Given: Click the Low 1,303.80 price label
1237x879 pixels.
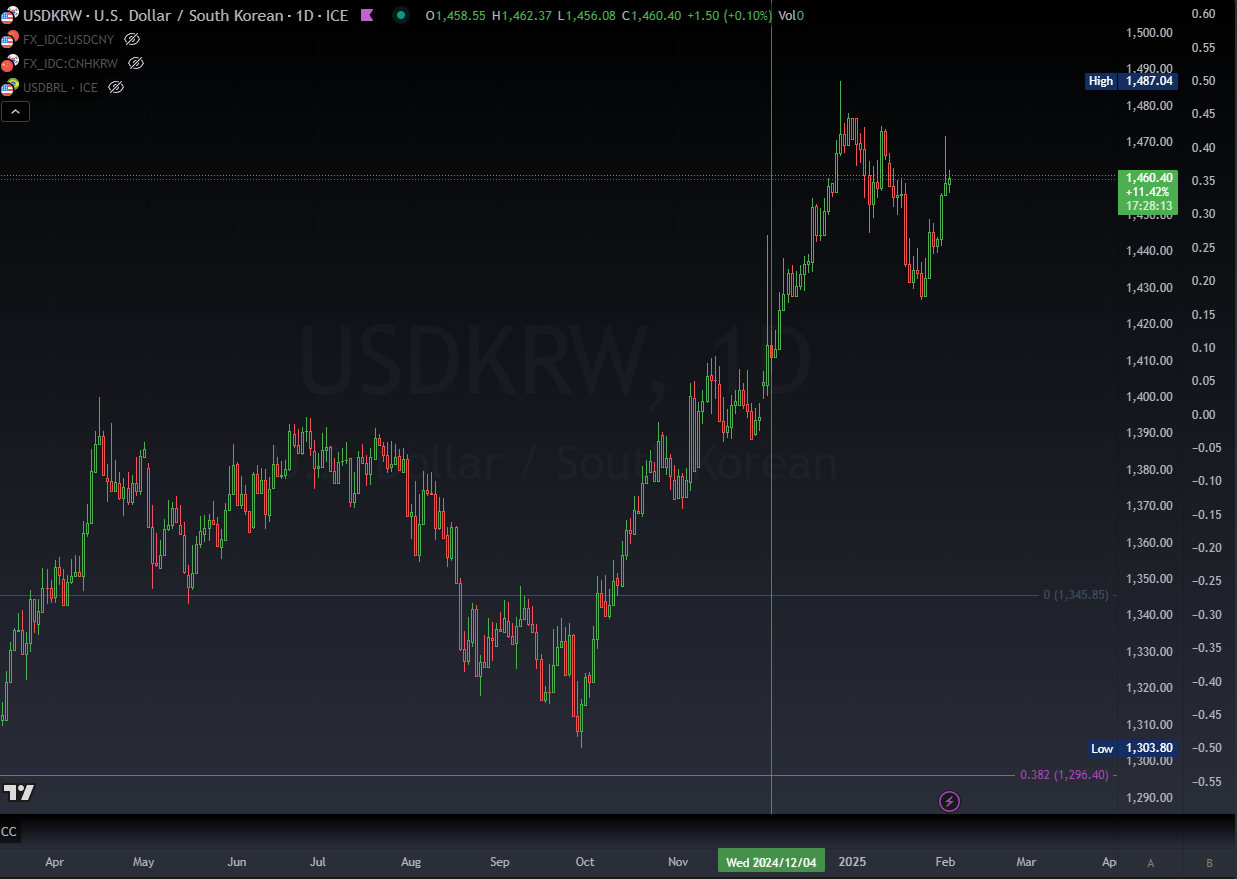Looking at the screenshot, I should (1132, 748).
